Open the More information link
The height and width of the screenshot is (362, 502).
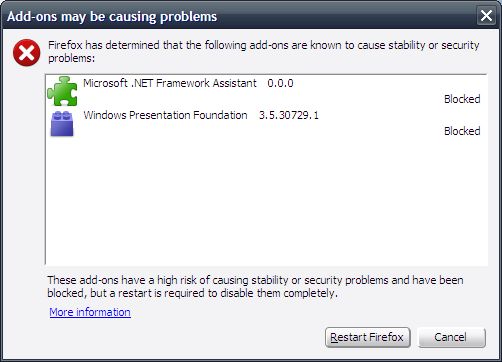click(90, 312)
